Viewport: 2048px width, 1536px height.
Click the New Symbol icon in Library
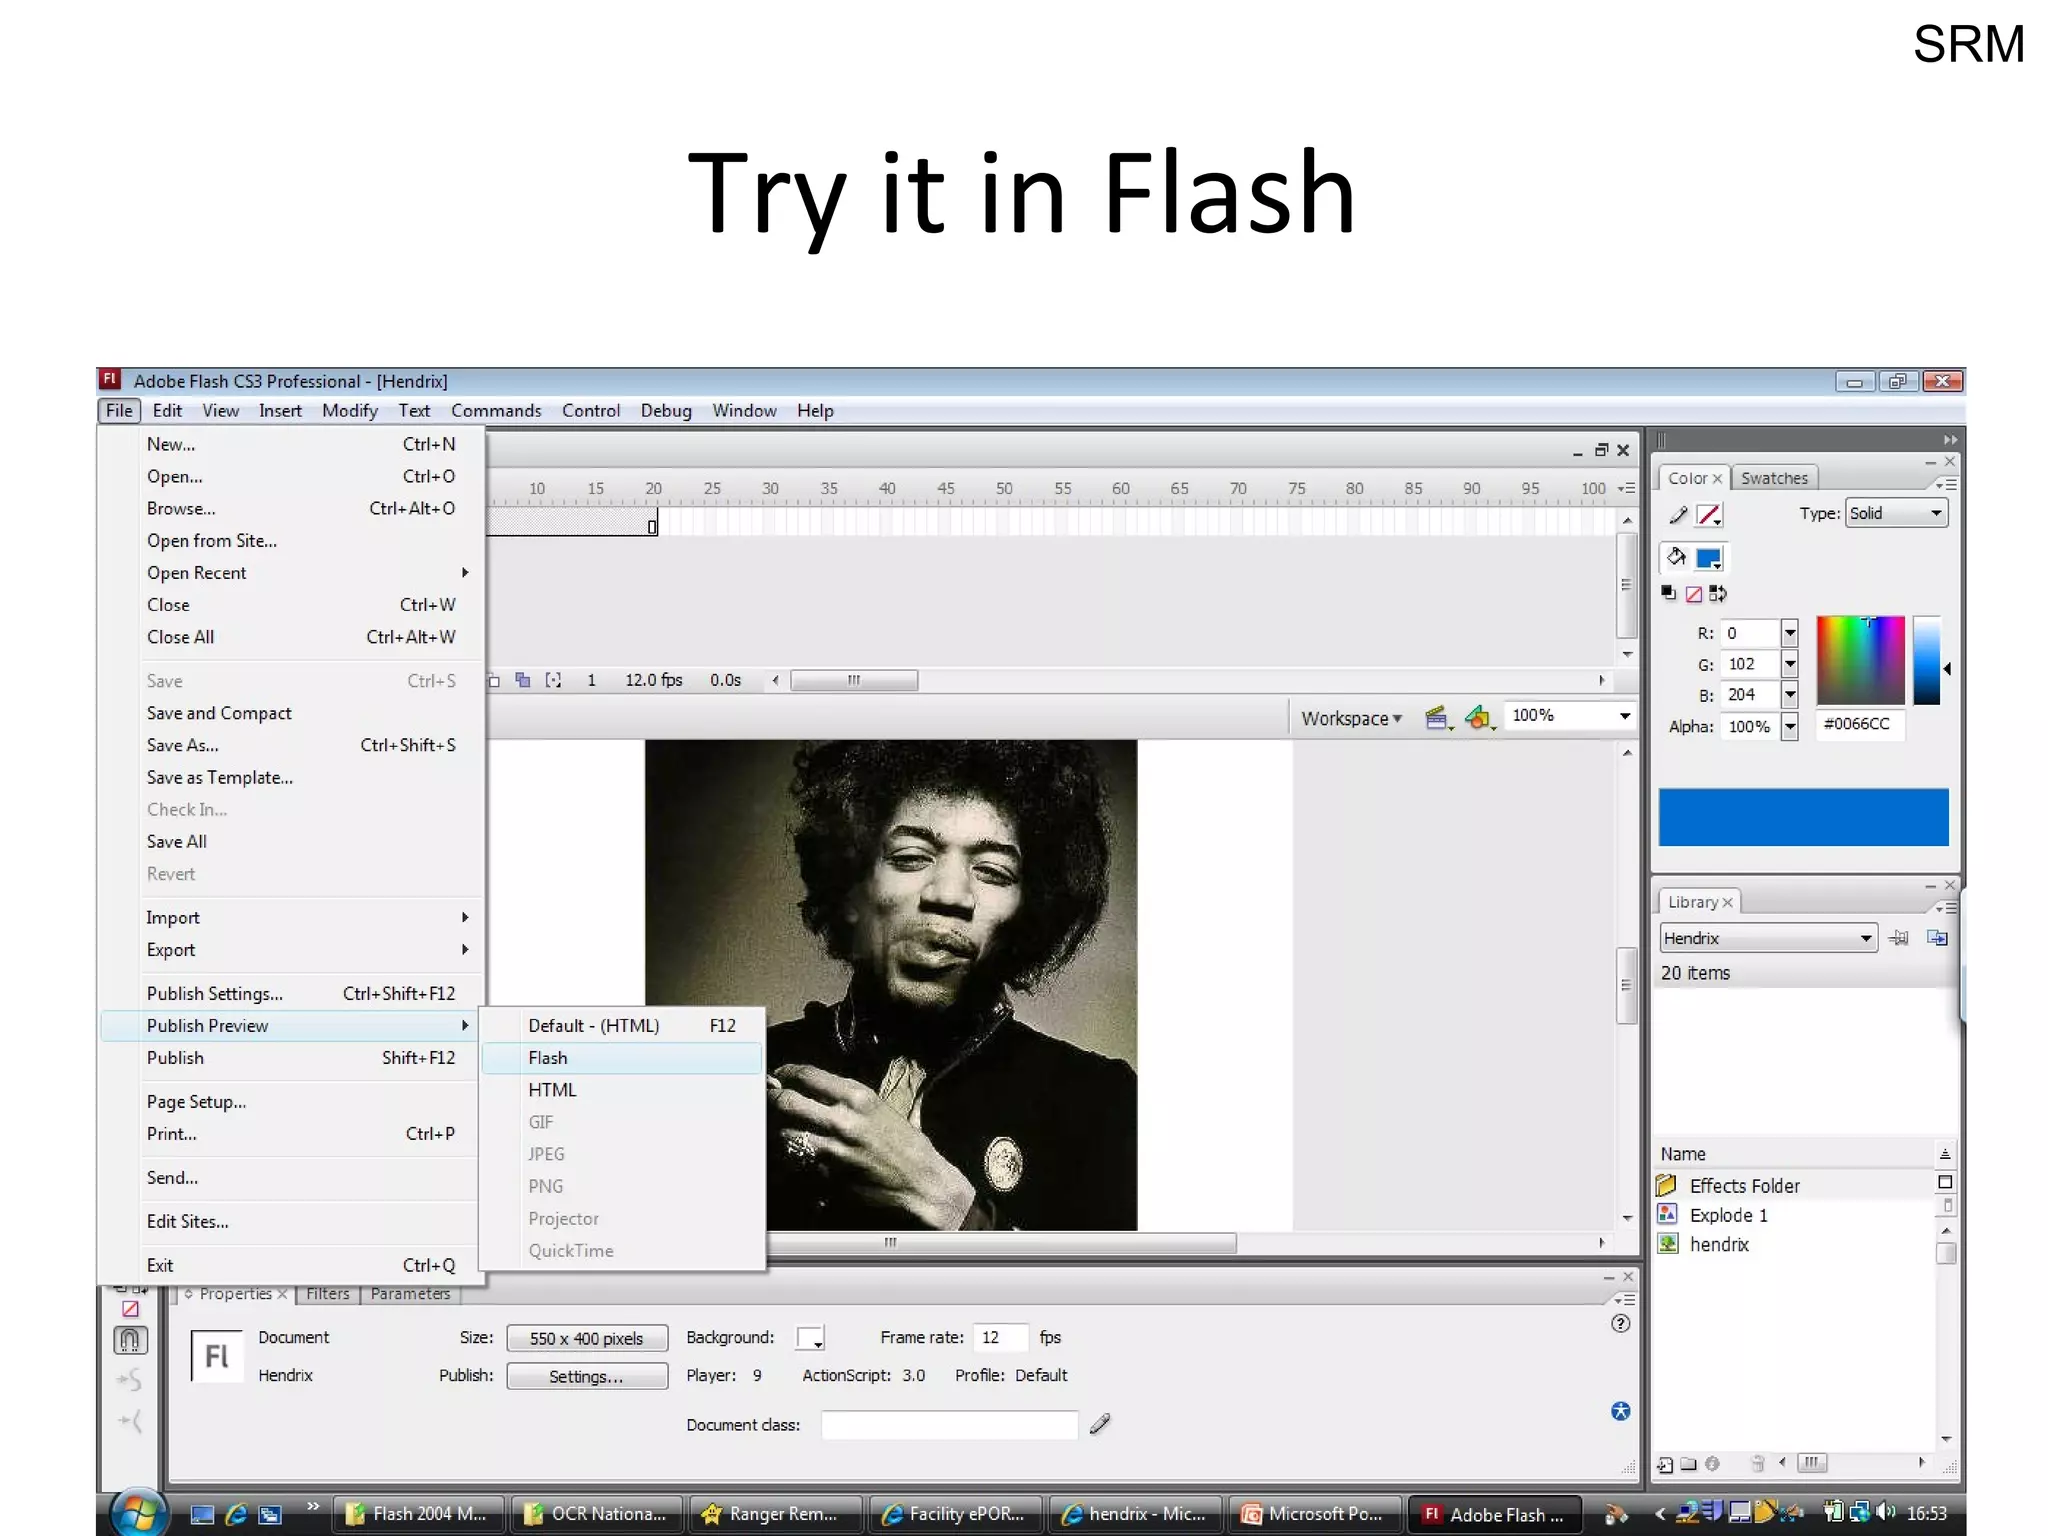[1664, 1465]
